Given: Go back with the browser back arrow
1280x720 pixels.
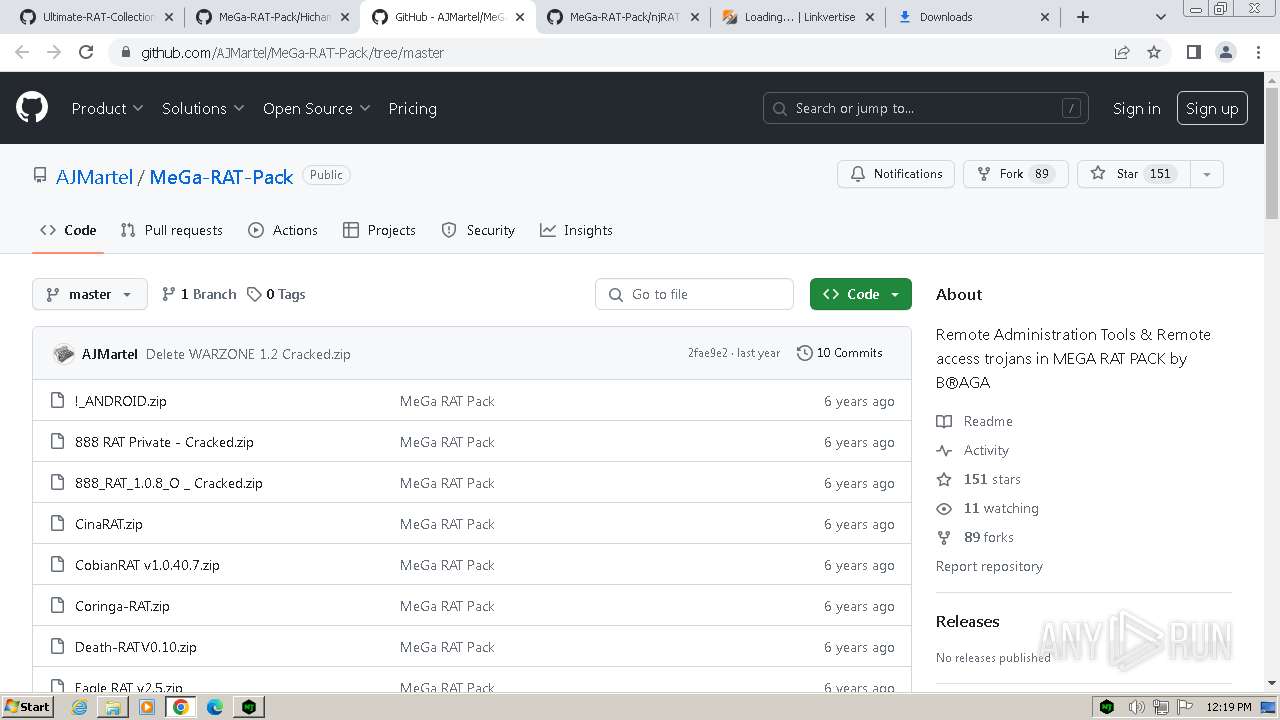Looking at the screenshot, I should [22, 52].
